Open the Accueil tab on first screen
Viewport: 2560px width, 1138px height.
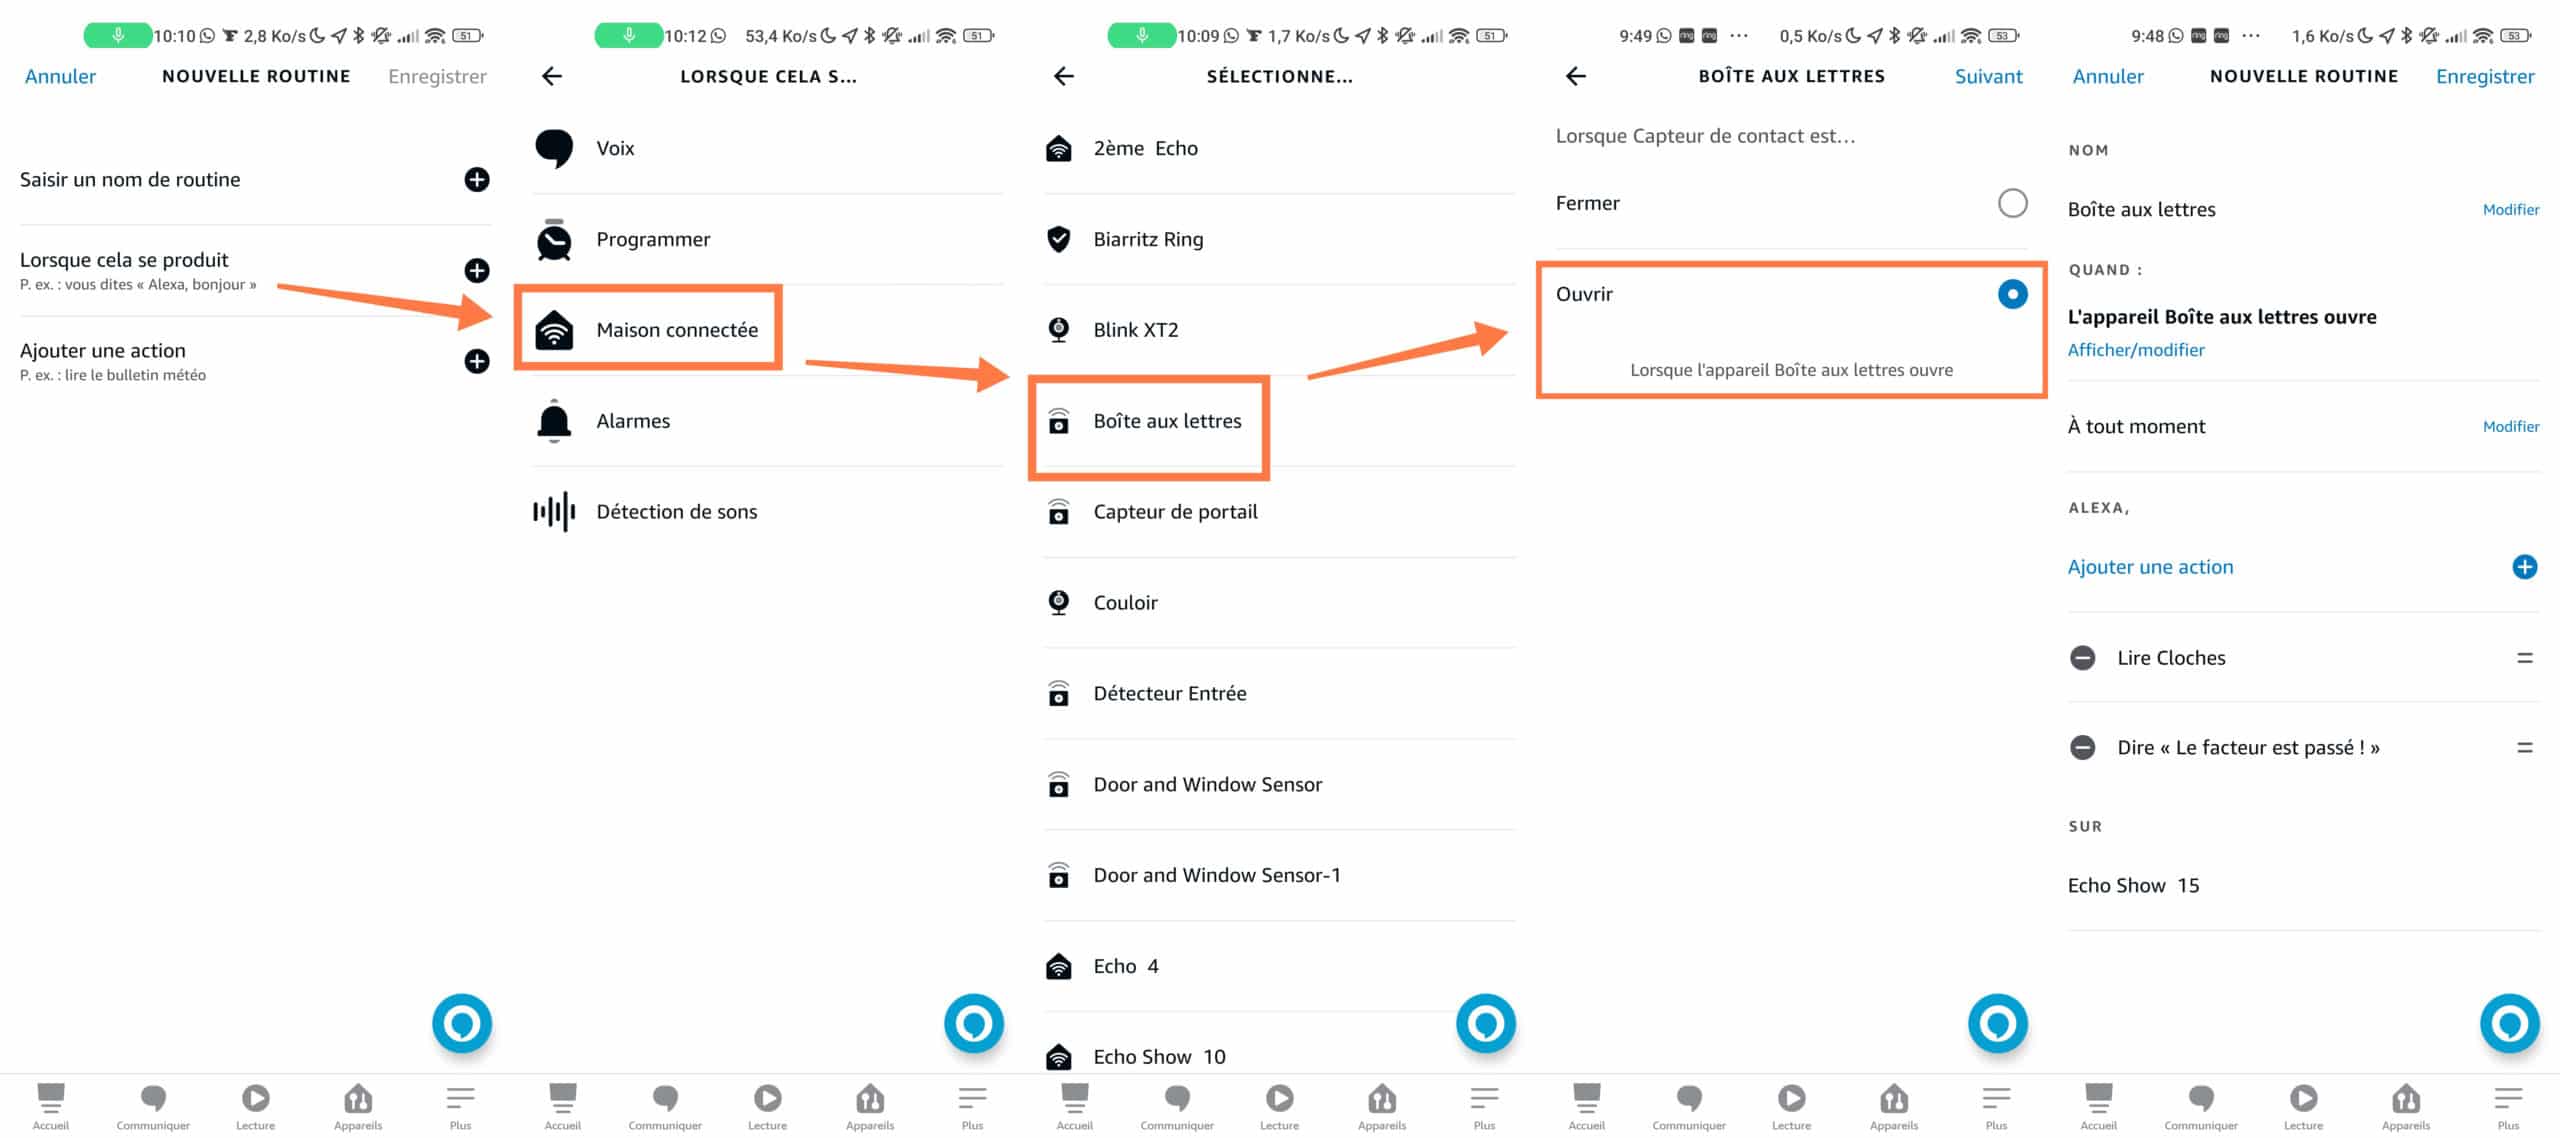[x=51, y=1106]
